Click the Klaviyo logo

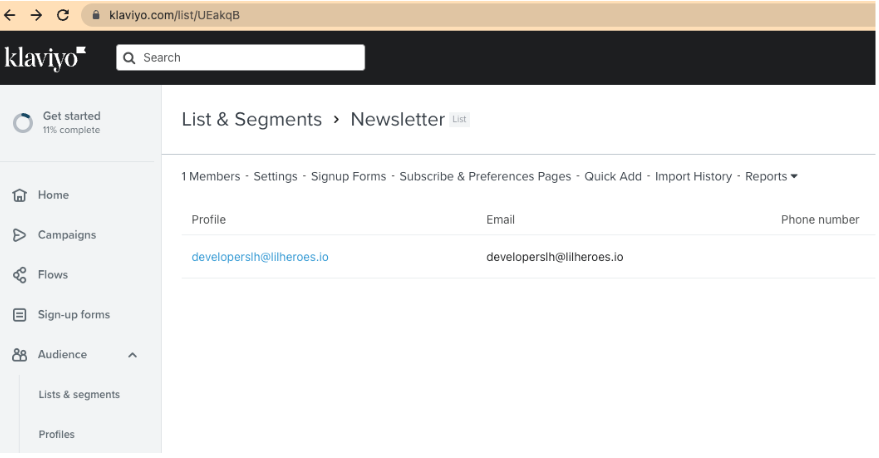45,58
